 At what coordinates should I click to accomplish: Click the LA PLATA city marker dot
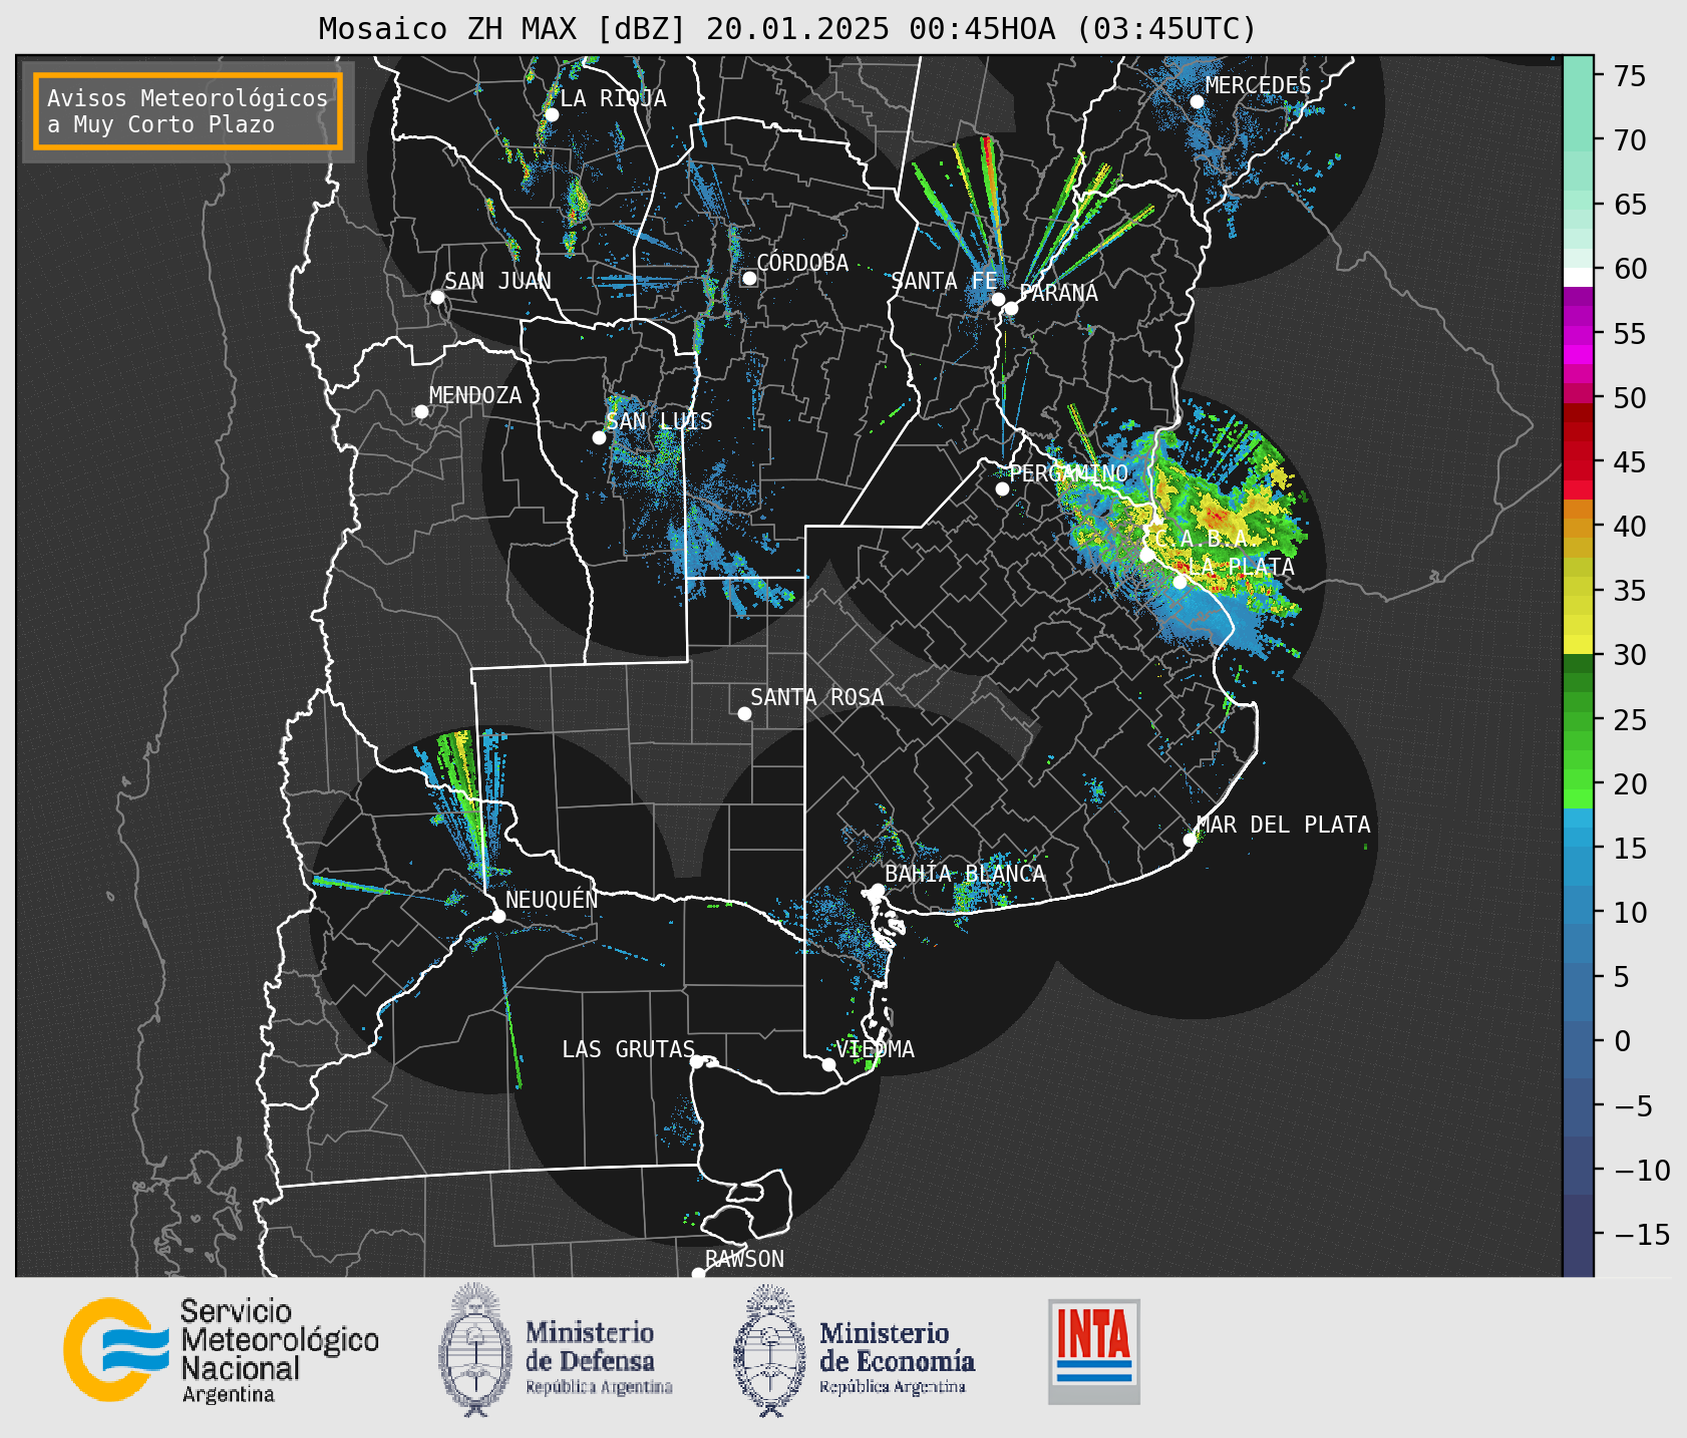tap(1180, 582)
